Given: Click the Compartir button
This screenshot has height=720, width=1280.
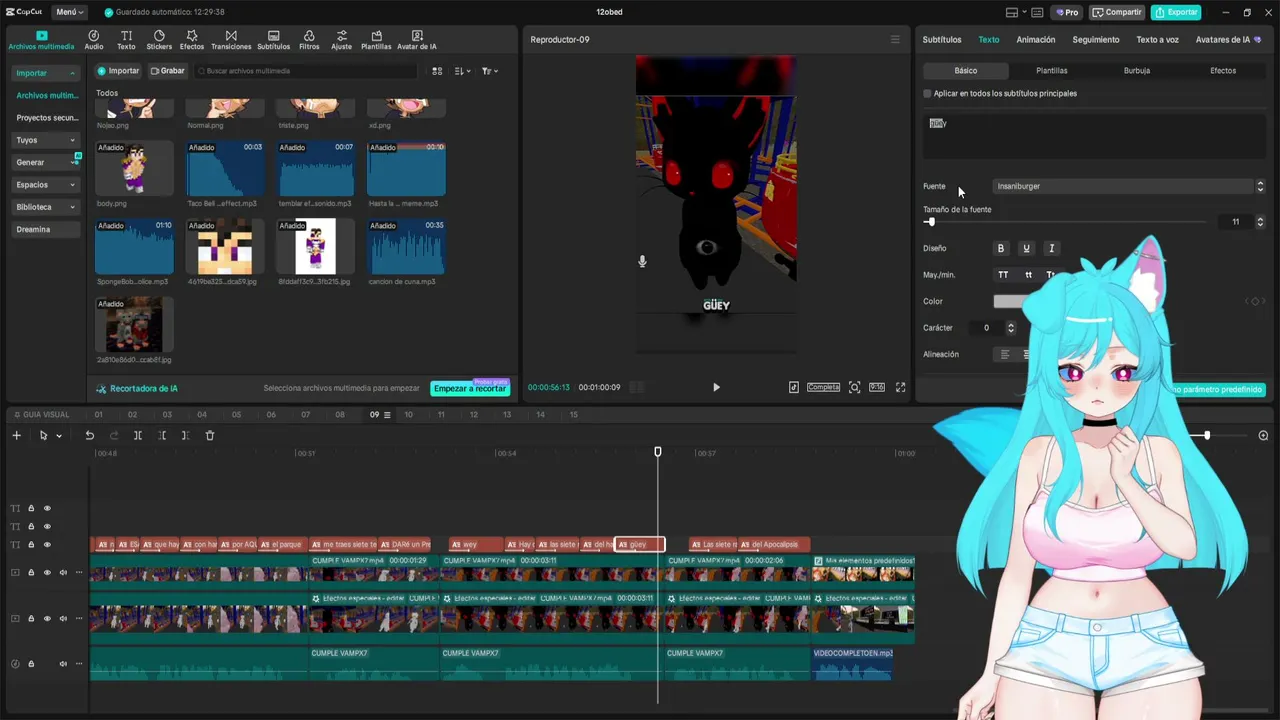Looking at the screenshot, I should pos(1117,12).
